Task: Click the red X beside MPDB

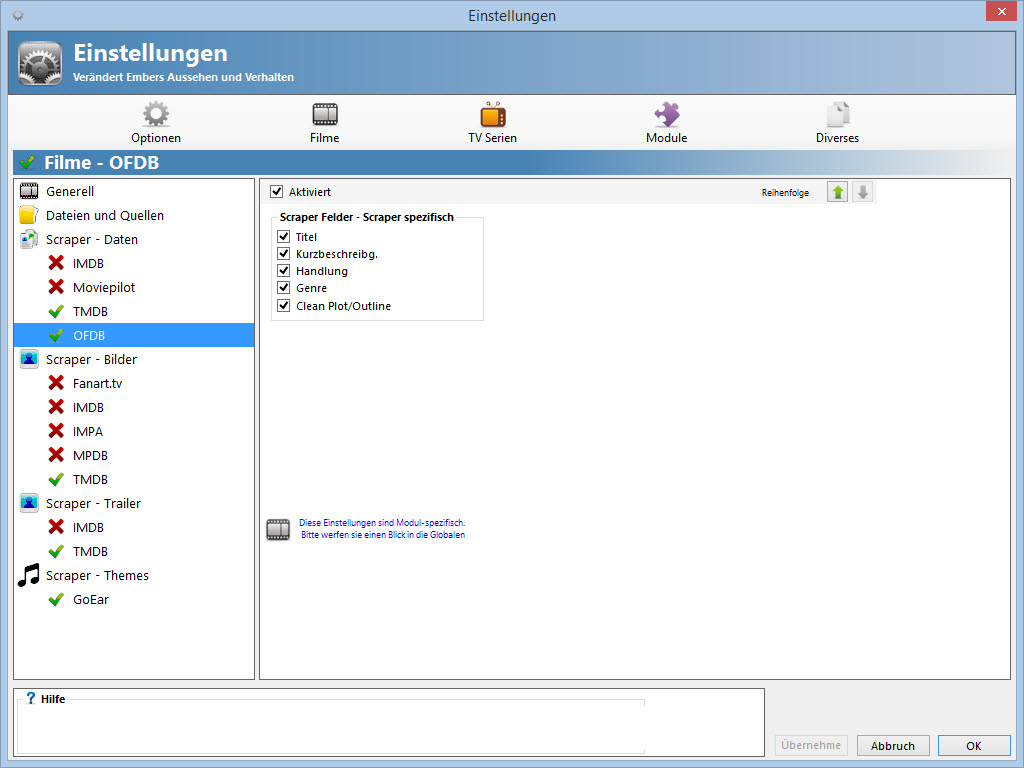Action: tap(56, 455)
